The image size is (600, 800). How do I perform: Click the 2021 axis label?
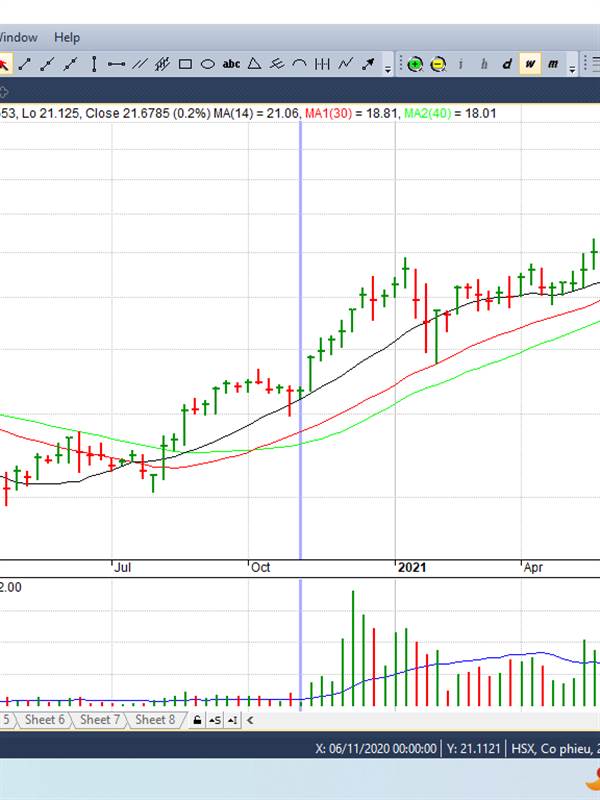tap(412, 567)
